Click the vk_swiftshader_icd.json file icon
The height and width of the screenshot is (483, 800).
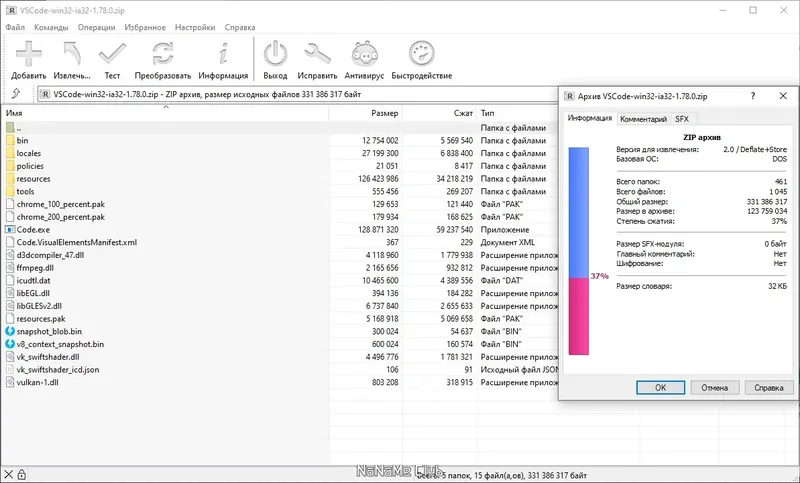click(10, 370)
